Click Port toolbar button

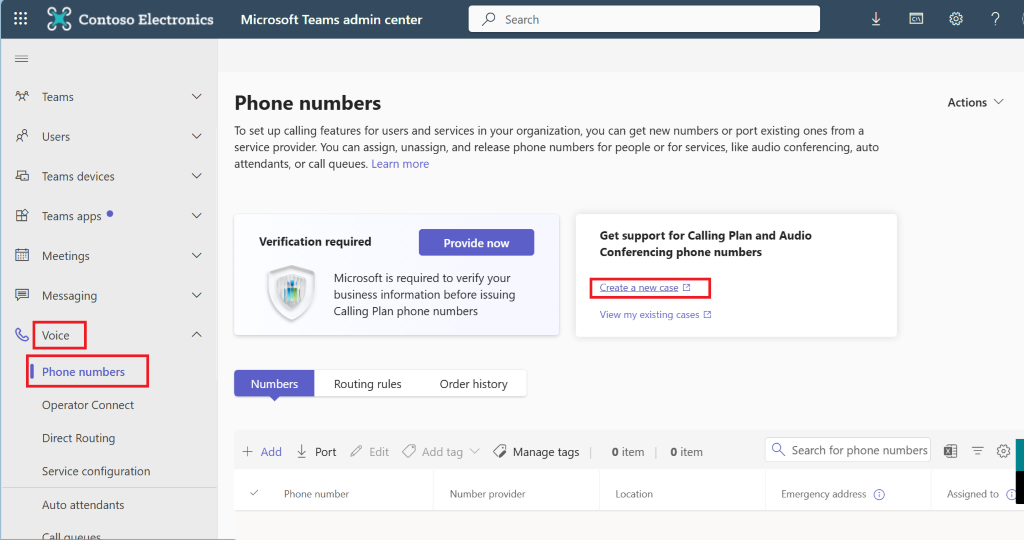coord(316,452)
